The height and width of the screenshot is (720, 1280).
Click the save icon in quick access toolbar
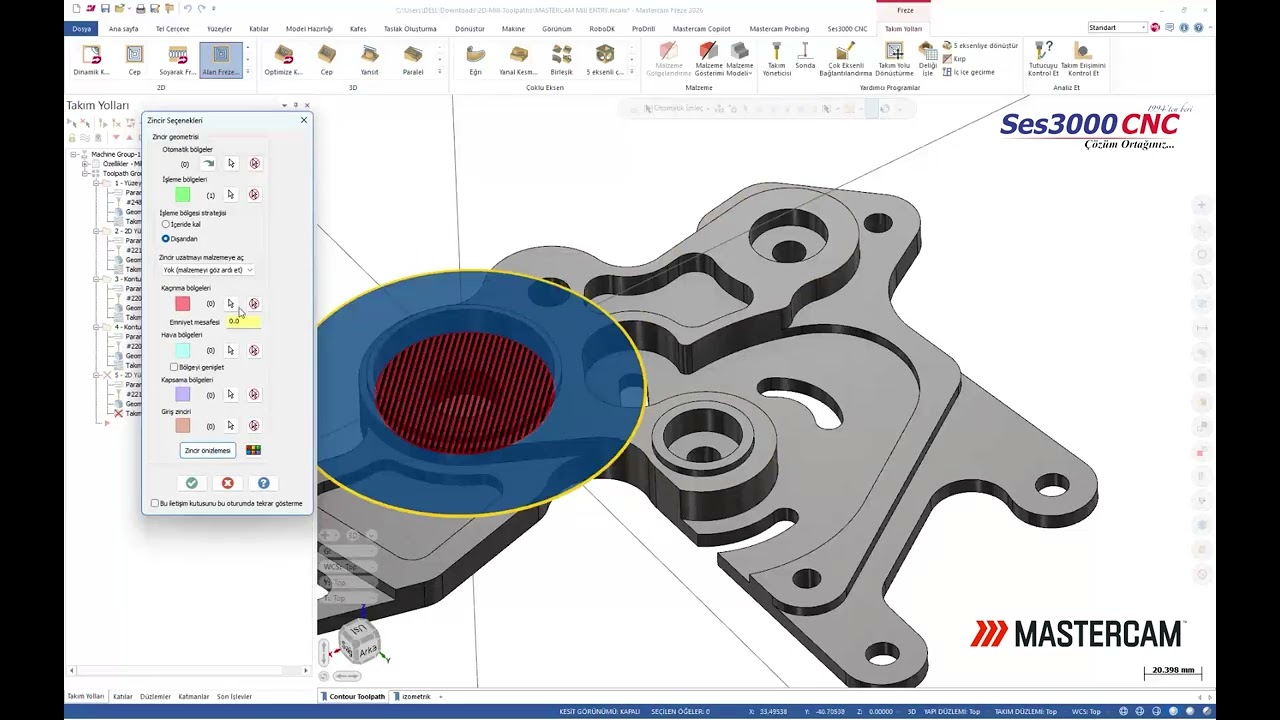pos(104,9)
